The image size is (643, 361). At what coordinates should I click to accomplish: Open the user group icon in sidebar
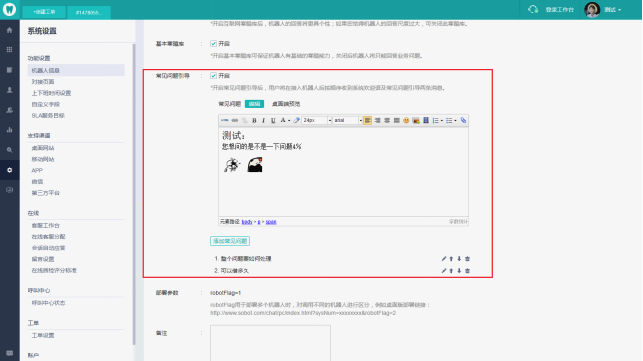(9, 110)
